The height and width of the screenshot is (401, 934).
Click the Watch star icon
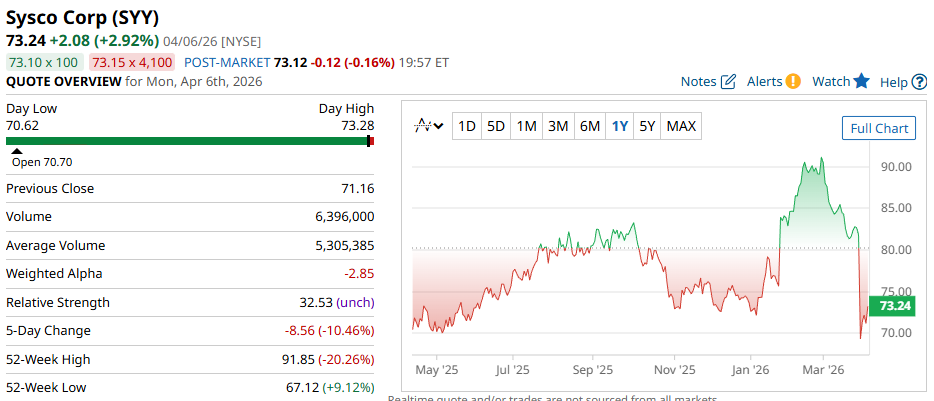[861, 81]
